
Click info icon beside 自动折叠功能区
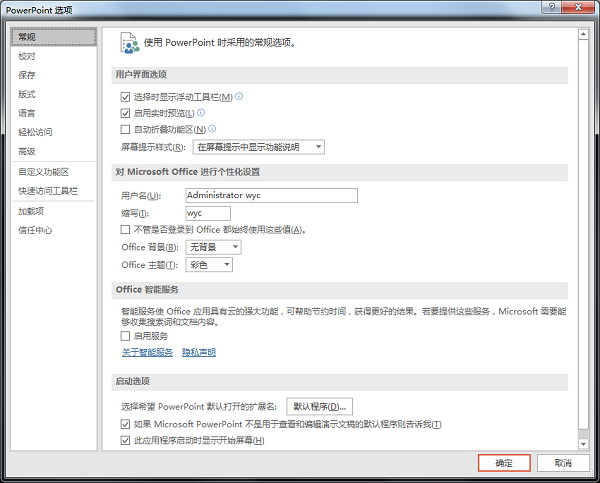212,129
